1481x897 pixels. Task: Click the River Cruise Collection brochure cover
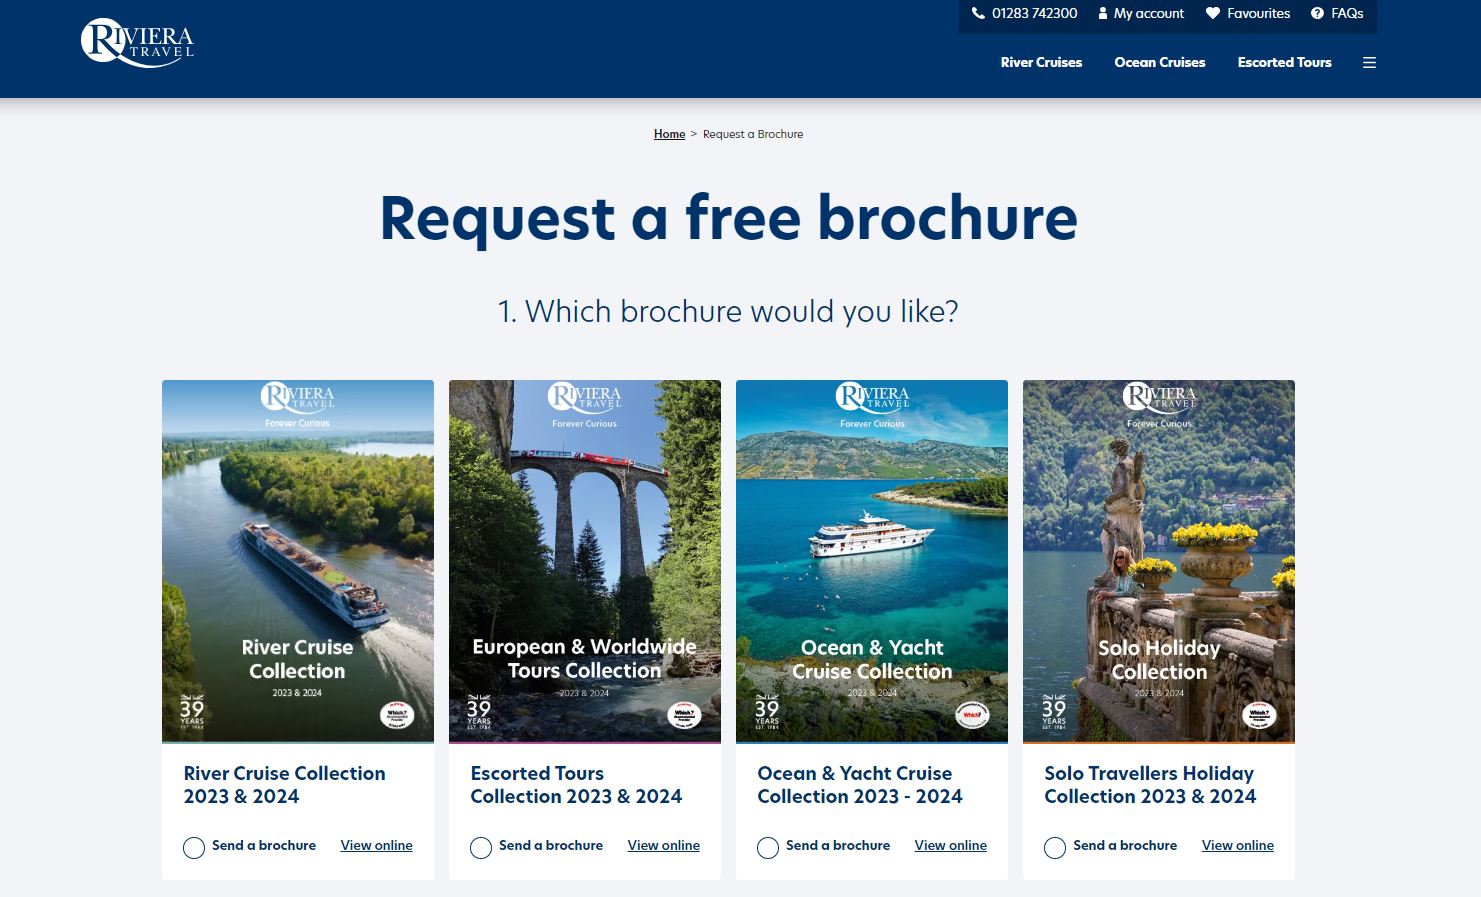298,560
